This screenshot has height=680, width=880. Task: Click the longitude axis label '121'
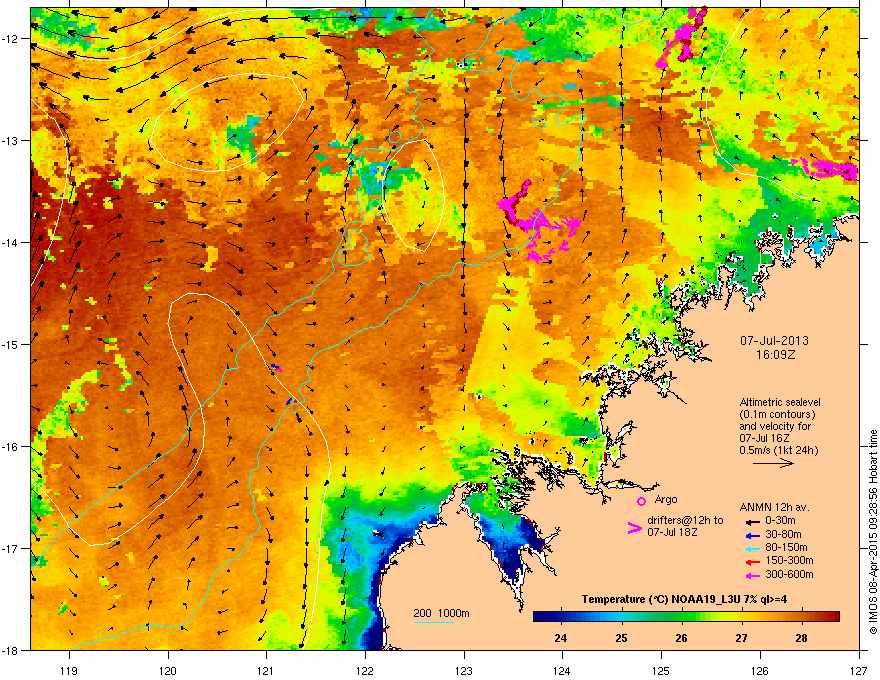click(x=266, y=670)
